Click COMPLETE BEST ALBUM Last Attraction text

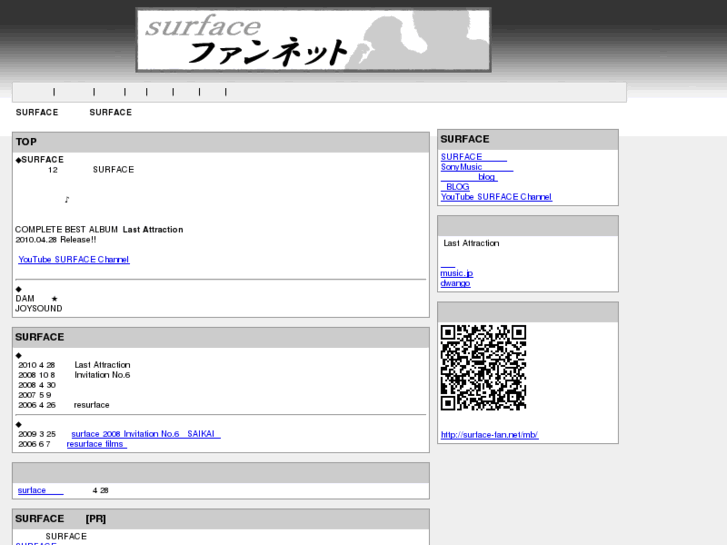[99, 230]
